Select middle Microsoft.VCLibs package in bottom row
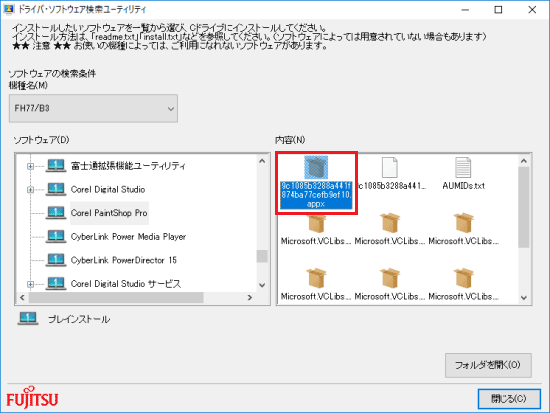Image resolution: width=550 pixels, height=413 pixels. click(x=390, y=278)
